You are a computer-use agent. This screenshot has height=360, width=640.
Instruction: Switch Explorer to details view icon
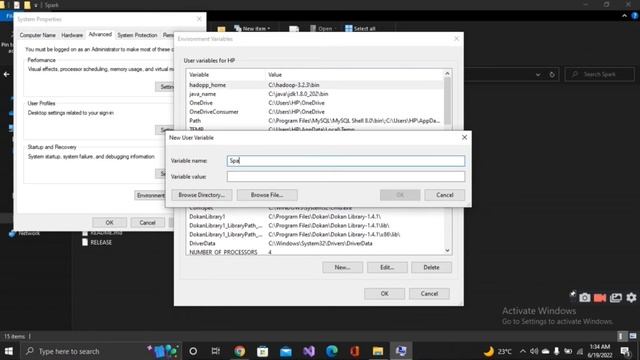(x=620, y=336)
